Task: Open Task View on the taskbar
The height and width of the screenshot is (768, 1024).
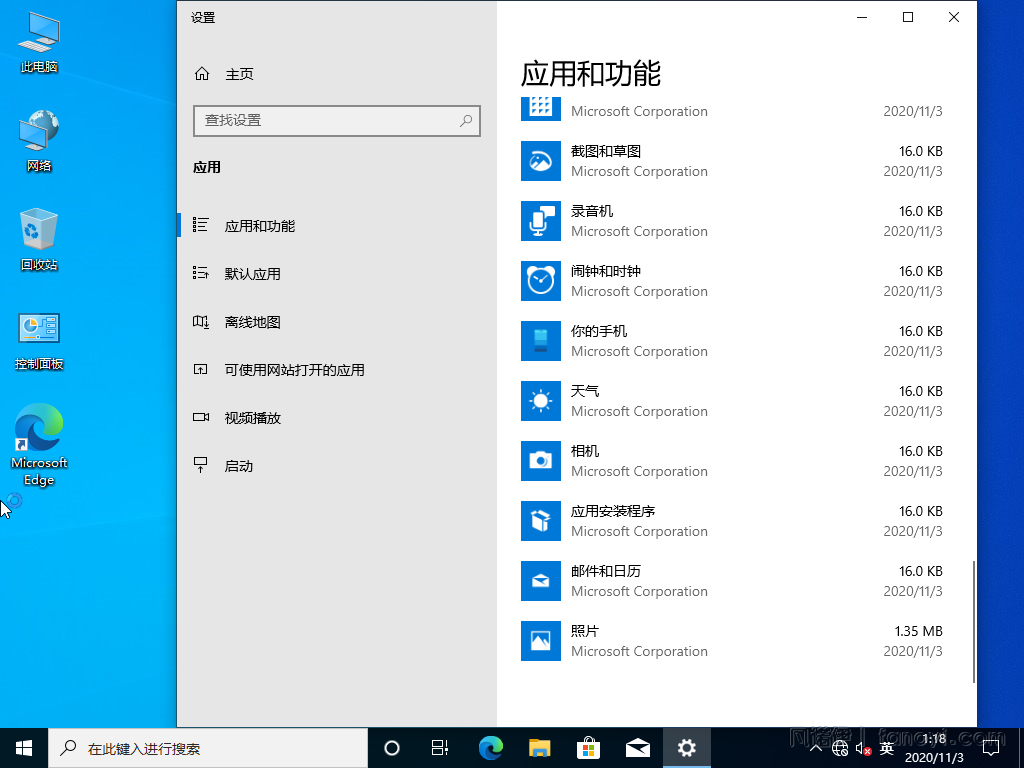Action: 440,748
